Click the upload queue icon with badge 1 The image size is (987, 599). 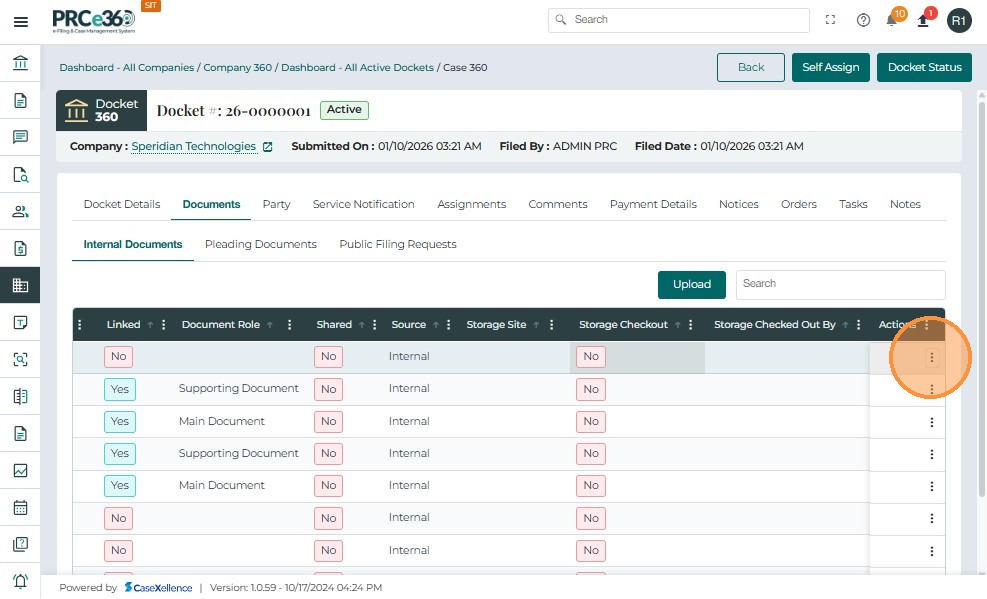923,20
